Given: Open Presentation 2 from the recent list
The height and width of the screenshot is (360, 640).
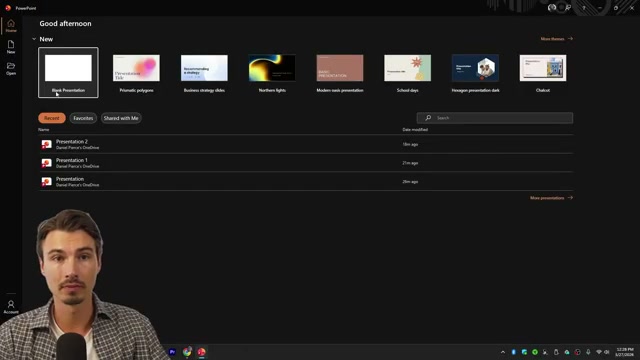Looking at the screenshot, I should pyautogui.click(x=306, y=144).
